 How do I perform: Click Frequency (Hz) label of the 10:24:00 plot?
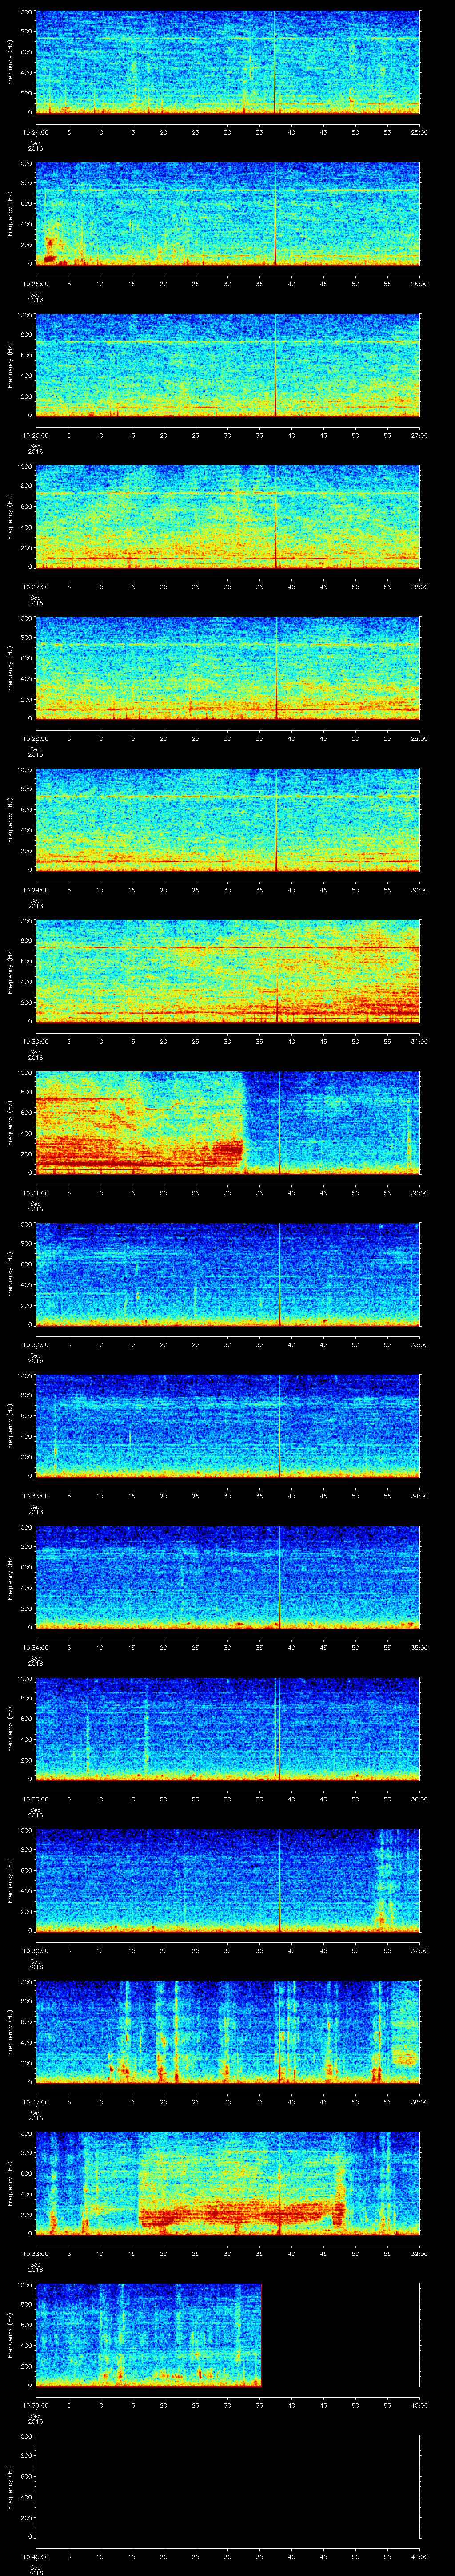click(10, 62)
